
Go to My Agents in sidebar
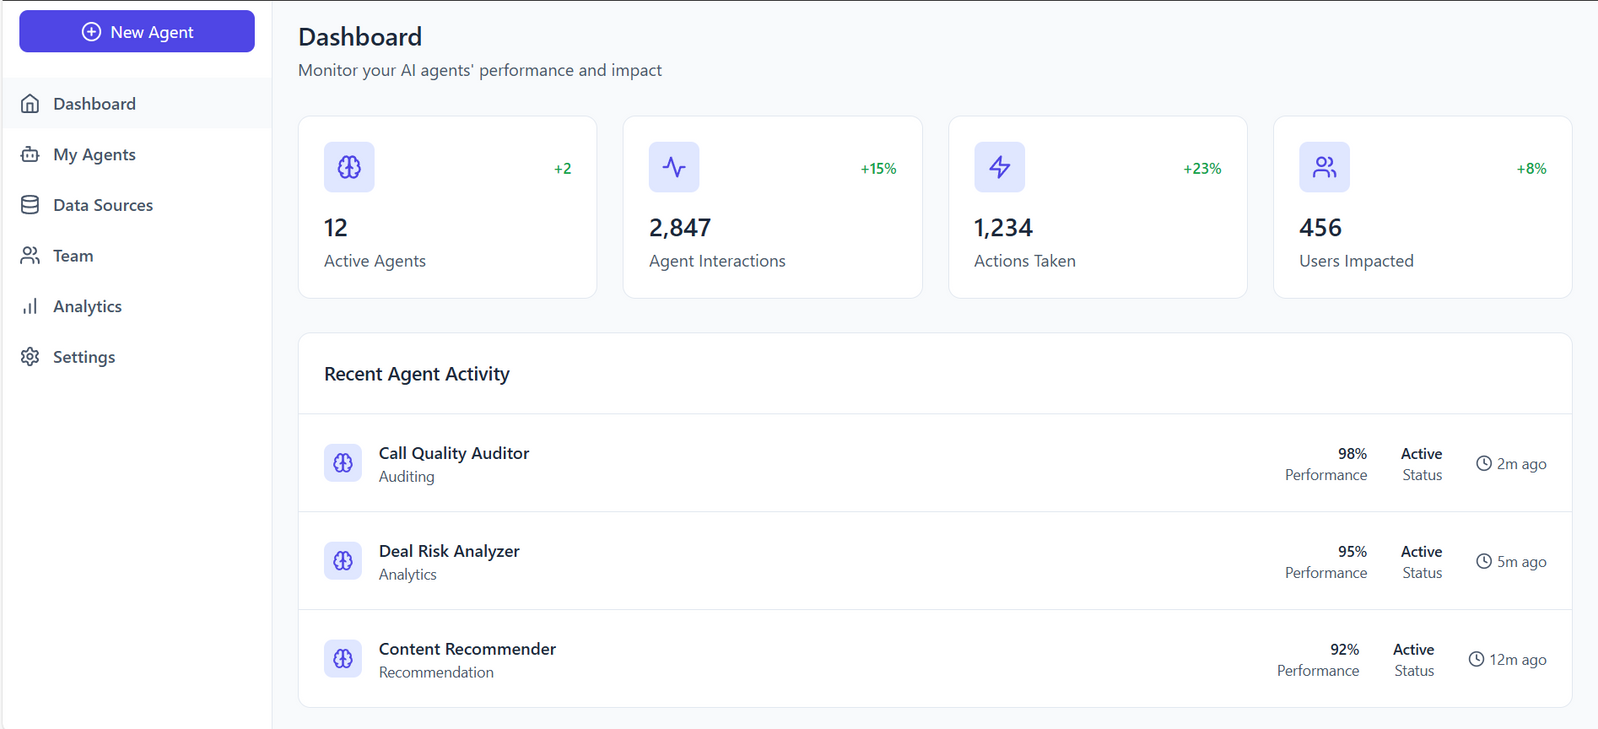[x=94, y=155]
